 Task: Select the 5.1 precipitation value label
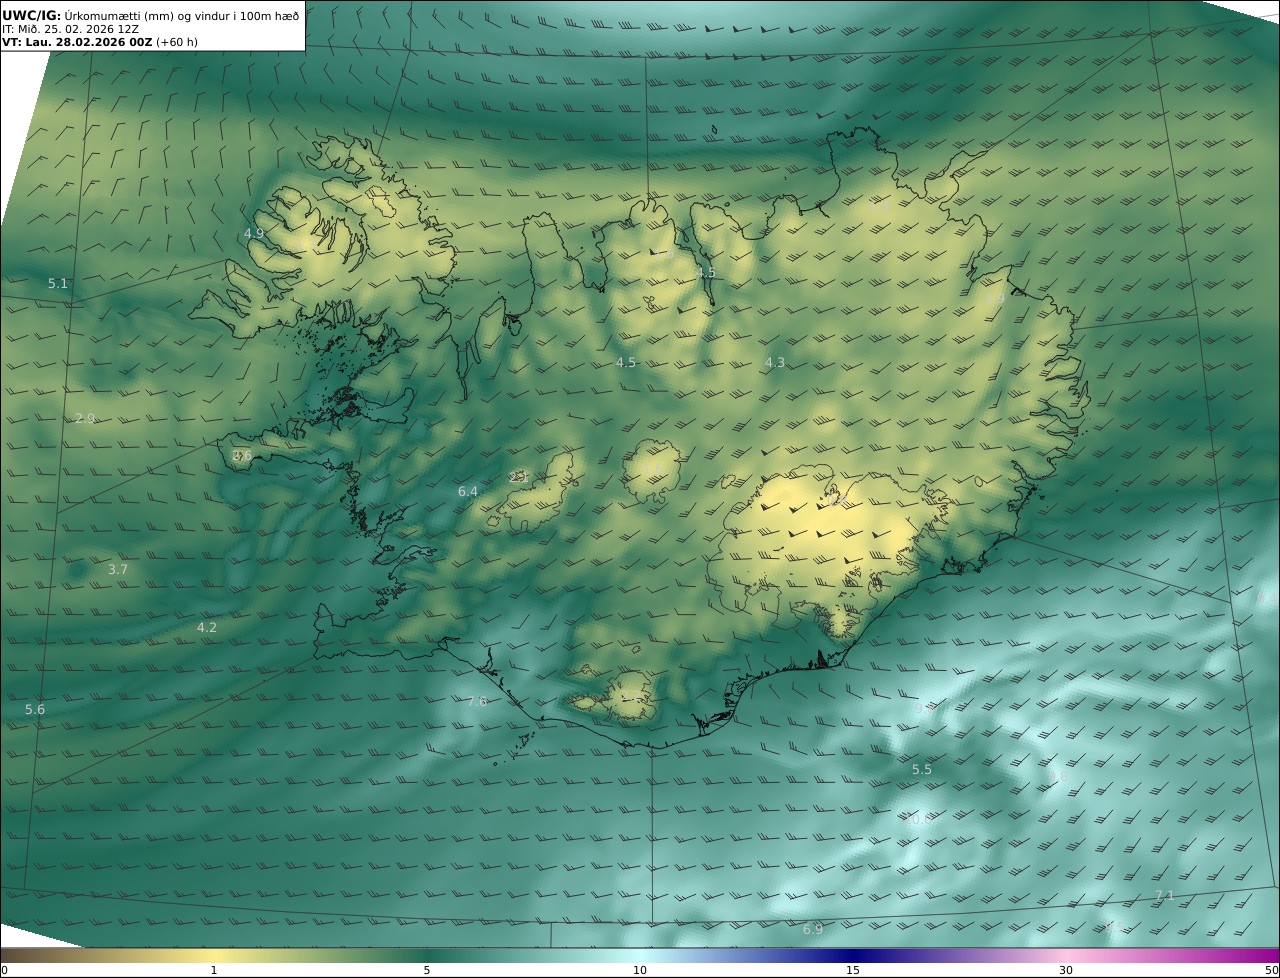[58, 284]
